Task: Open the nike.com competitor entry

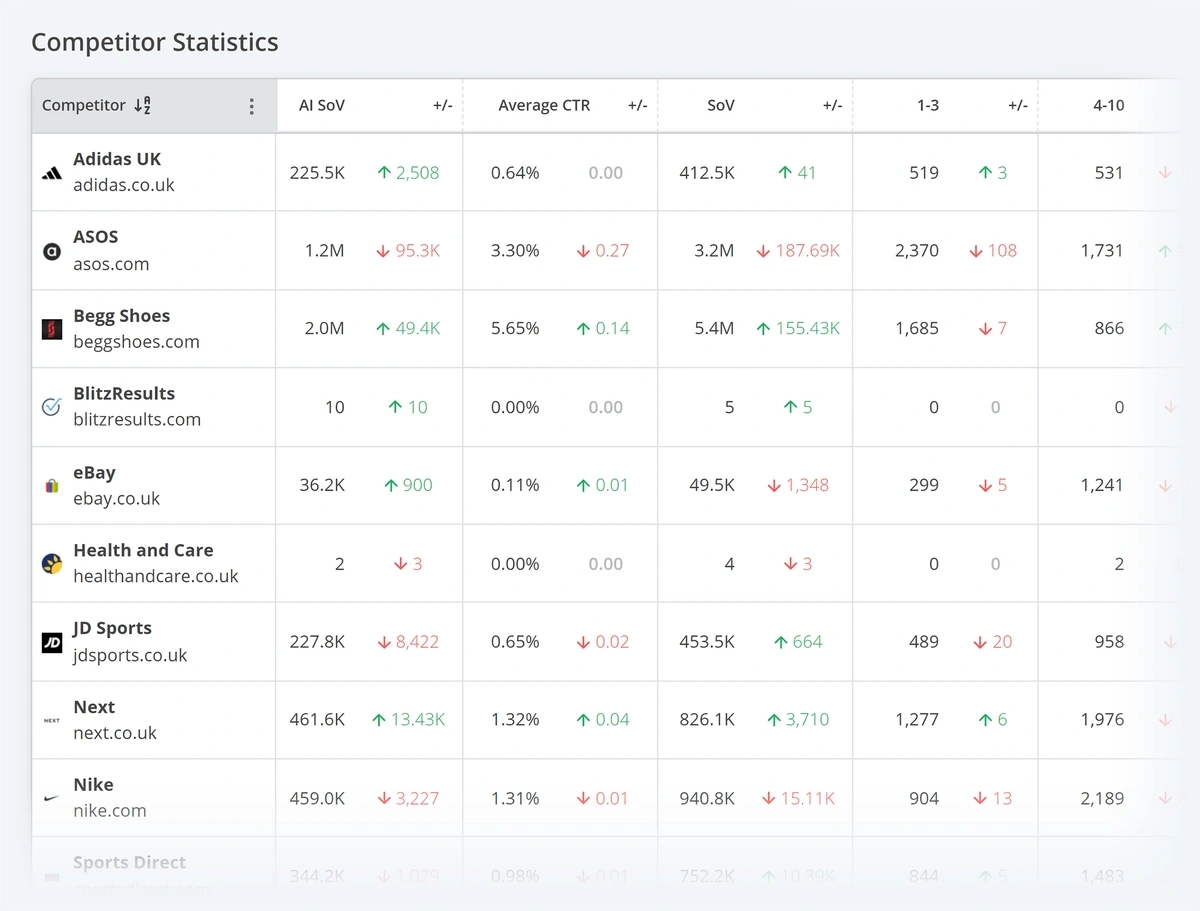Action: [x=110, y=811]
